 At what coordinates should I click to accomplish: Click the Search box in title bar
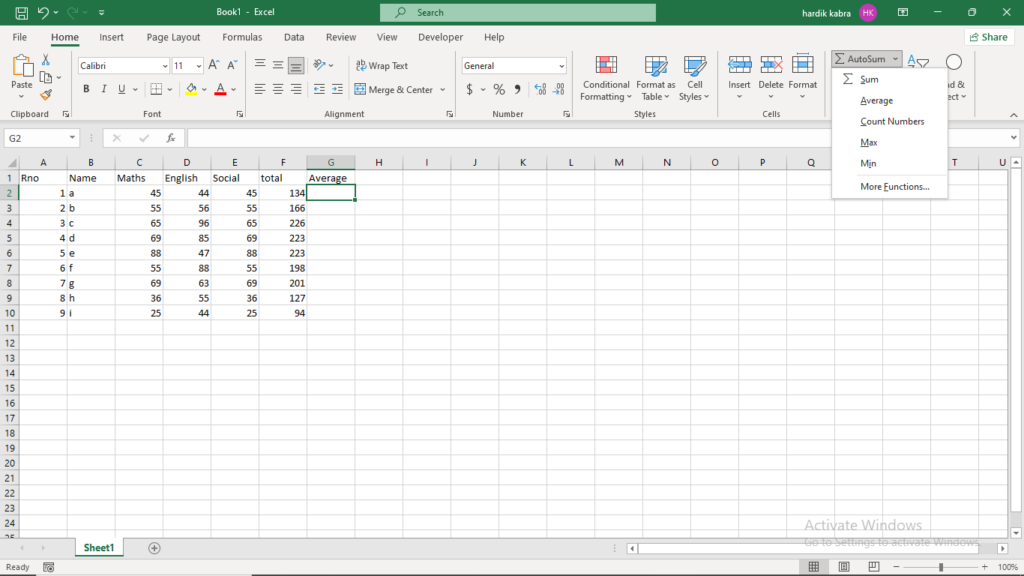click(x=518, y=12)
